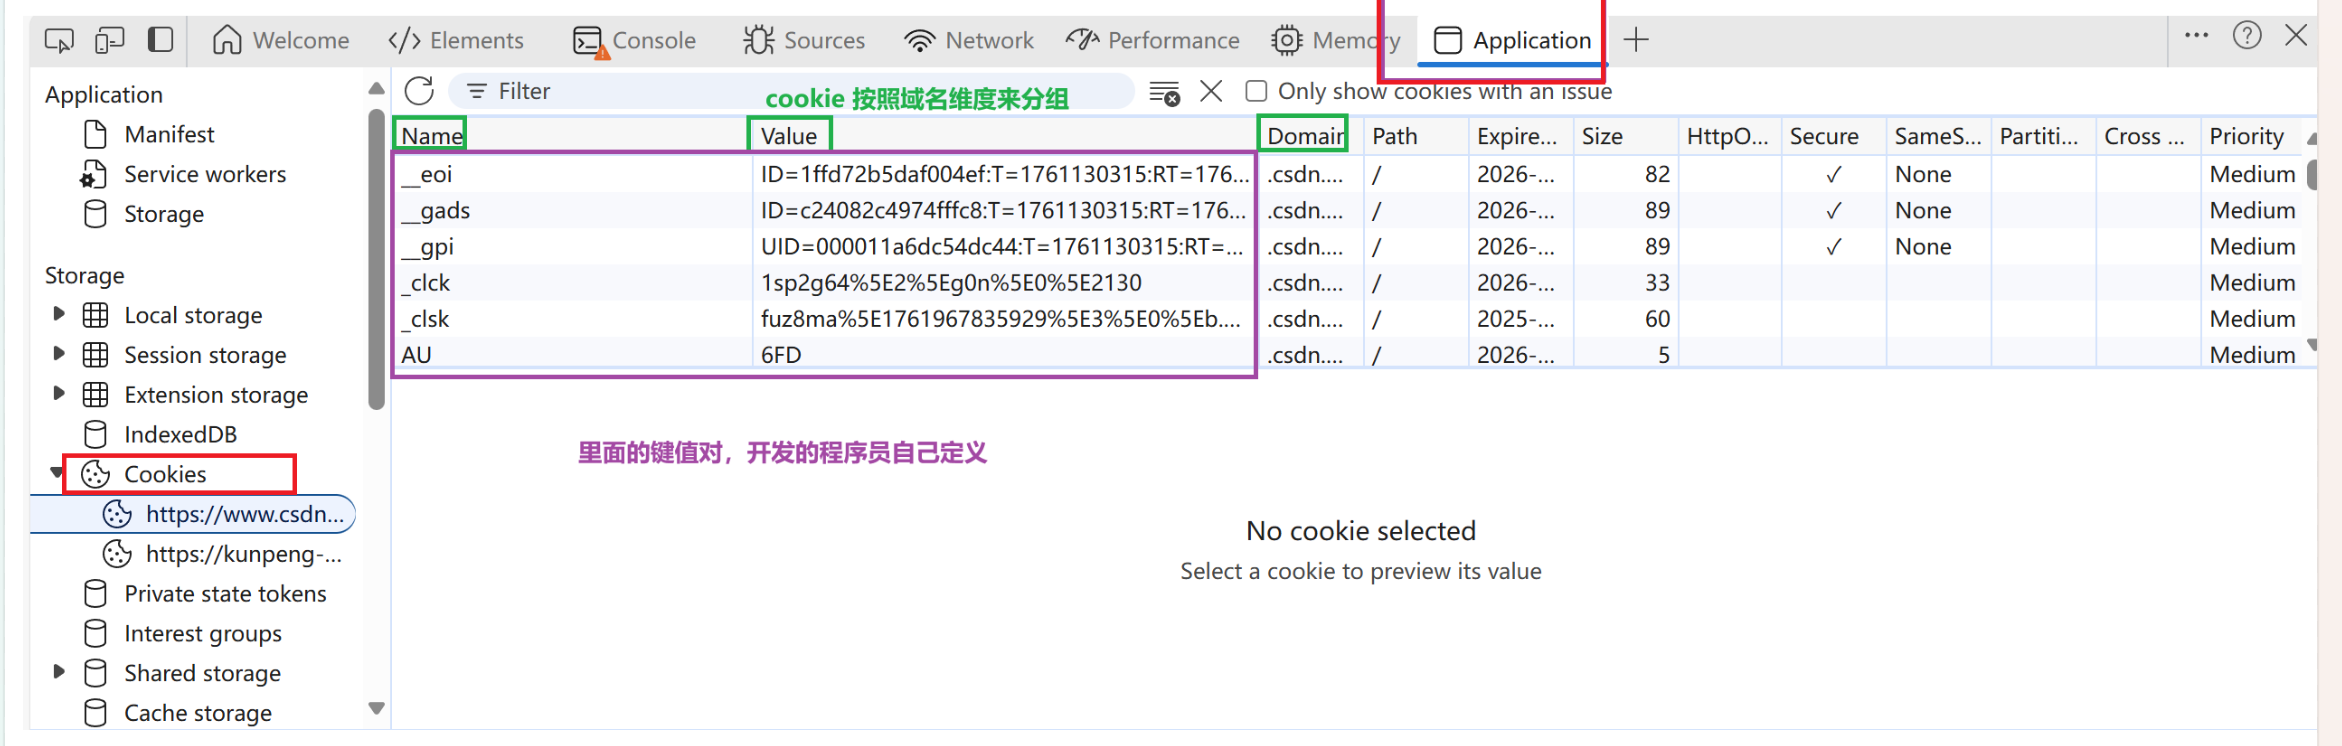Image resolution: width=2342 pixels, height=746 pixels.
Task: Open IndexedDB in the sidebar
Action: tap(180, 434)
